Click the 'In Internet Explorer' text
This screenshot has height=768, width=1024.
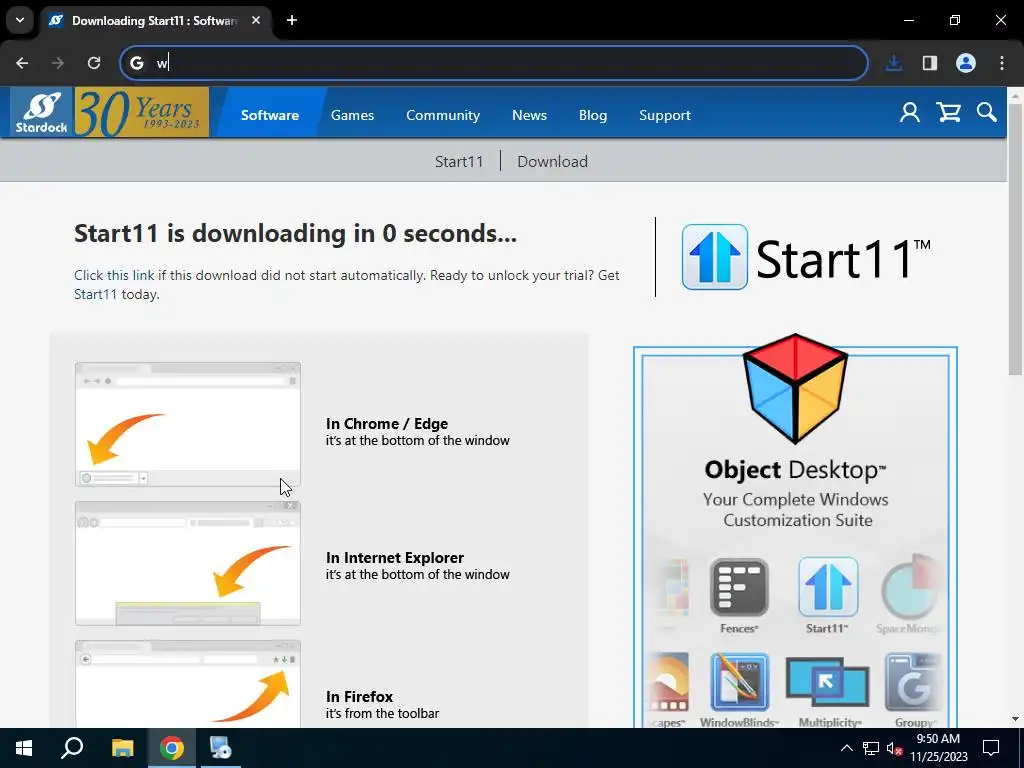(394, 557)
